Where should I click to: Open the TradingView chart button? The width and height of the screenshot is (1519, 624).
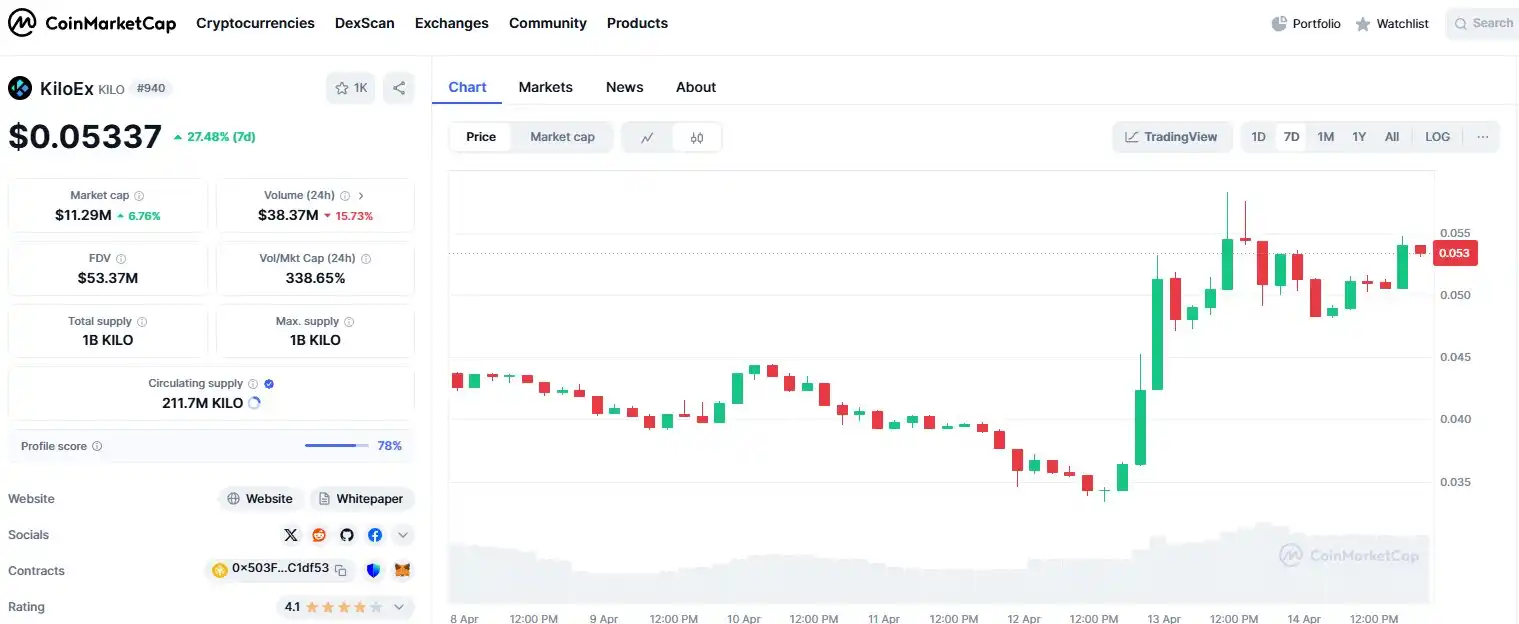point(1171,137)
